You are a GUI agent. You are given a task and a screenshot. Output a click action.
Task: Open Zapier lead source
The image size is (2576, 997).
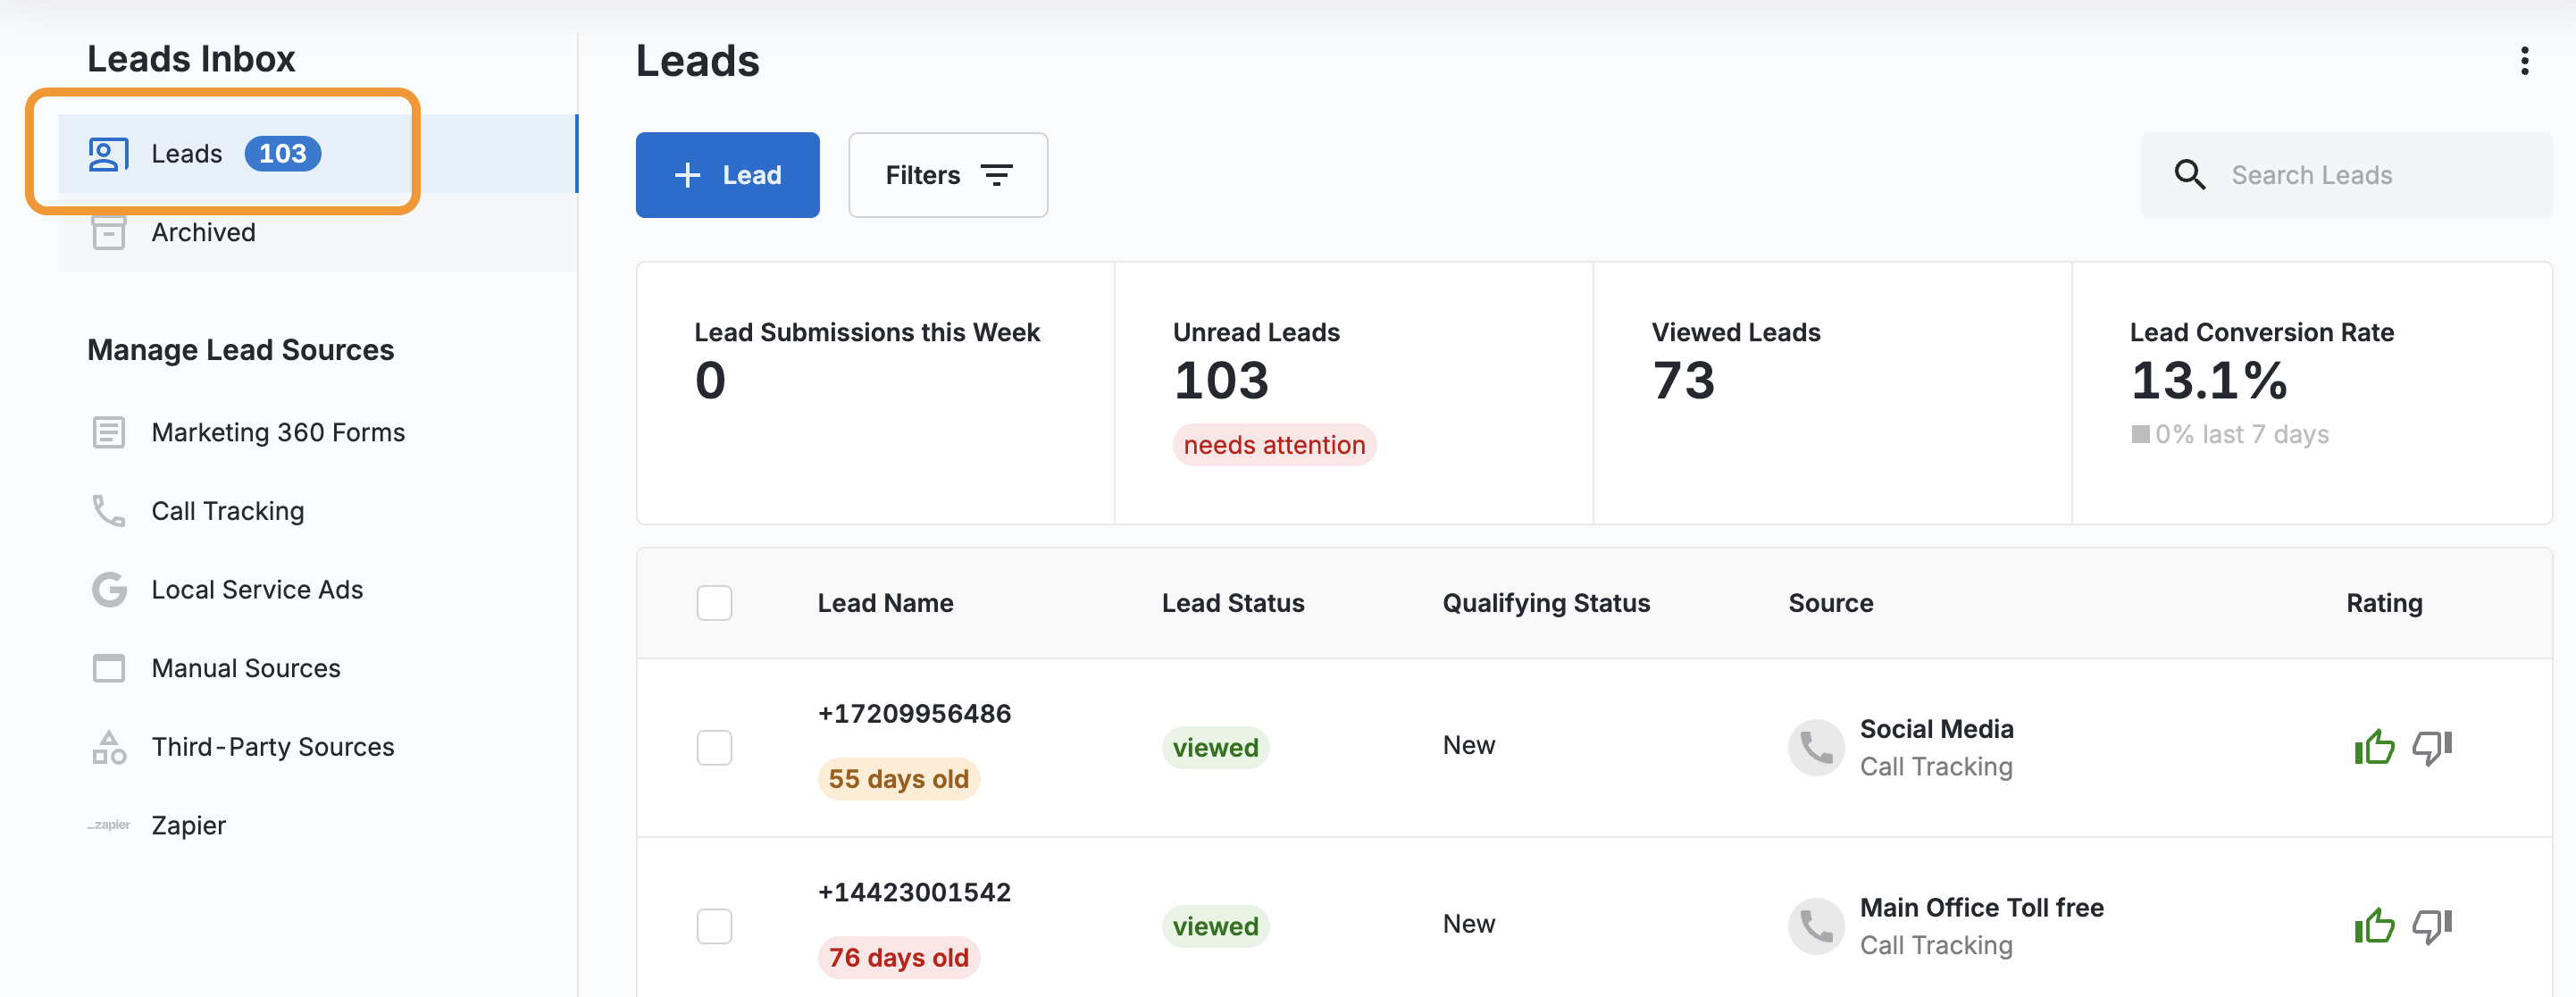coord(188,826)
